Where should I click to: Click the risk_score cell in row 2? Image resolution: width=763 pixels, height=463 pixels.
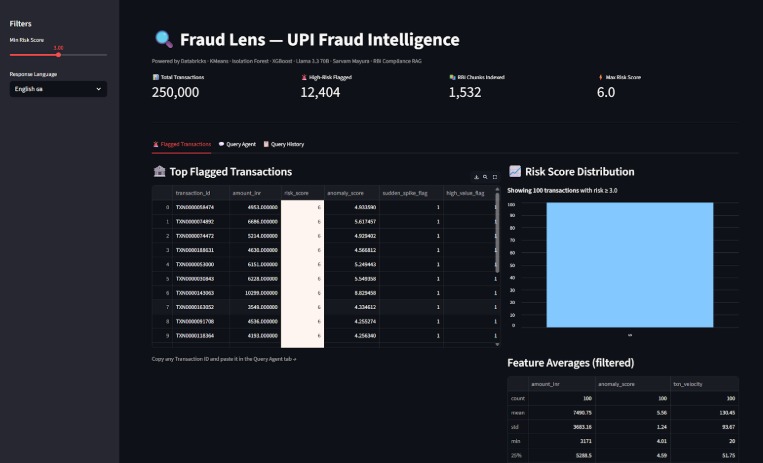pos(303,236)
